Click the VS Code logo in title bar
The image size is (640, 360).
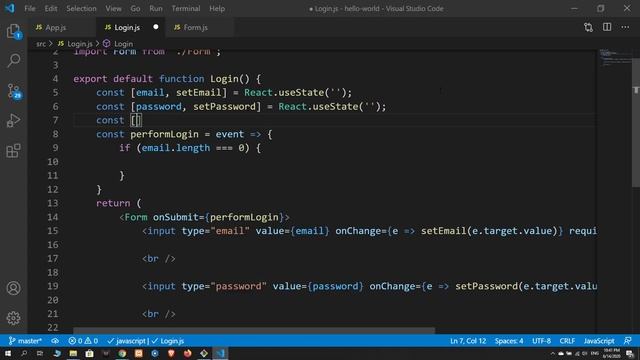pyautogui.click(x=9, y=8)
